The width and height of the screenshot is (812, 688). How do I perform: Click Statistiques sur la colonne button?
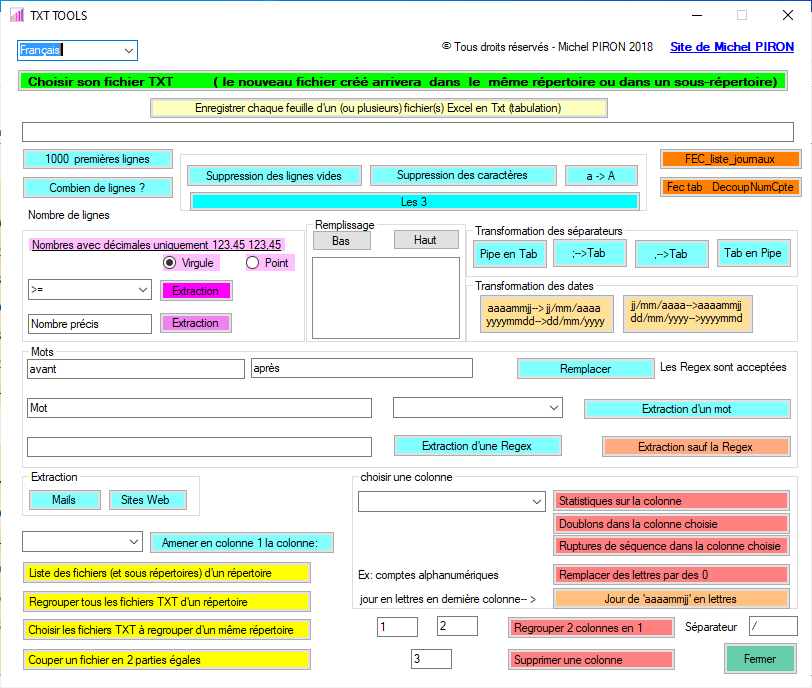point(671,501)
